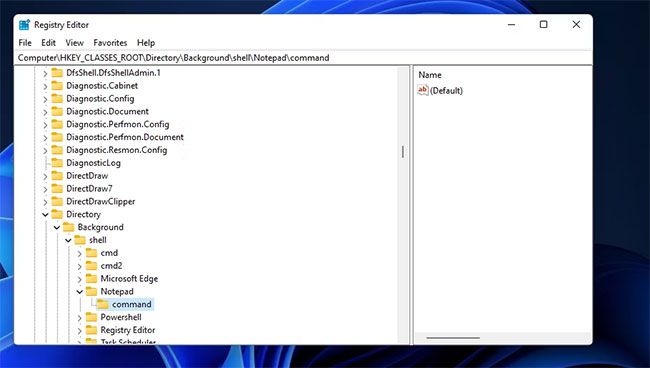
Task: Select the Powershell folder icon
Action: coord(91,317)
